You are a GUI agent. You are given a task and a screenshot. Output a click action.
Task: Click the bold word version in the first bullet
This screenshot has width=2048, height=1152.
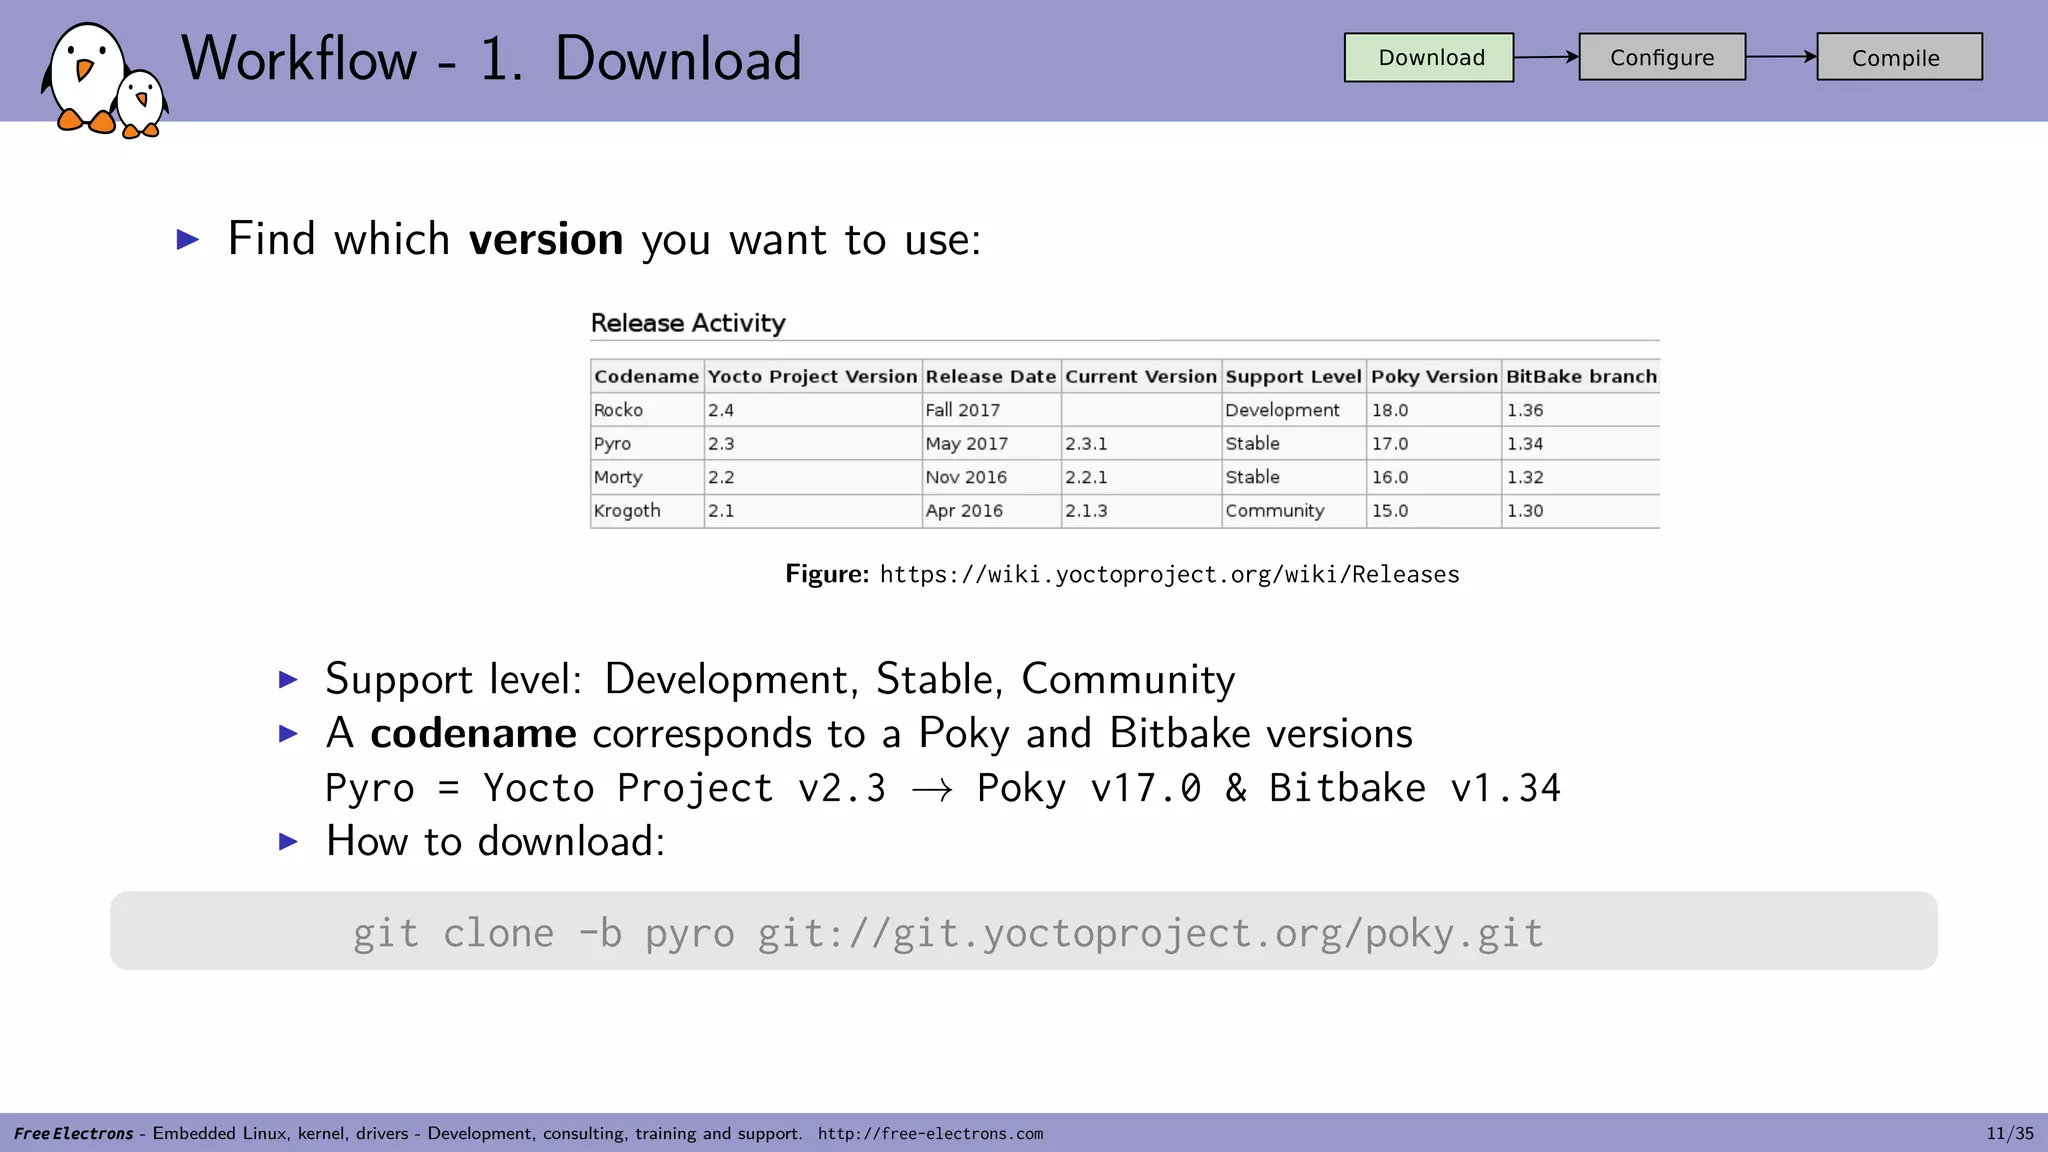(546, 240)
